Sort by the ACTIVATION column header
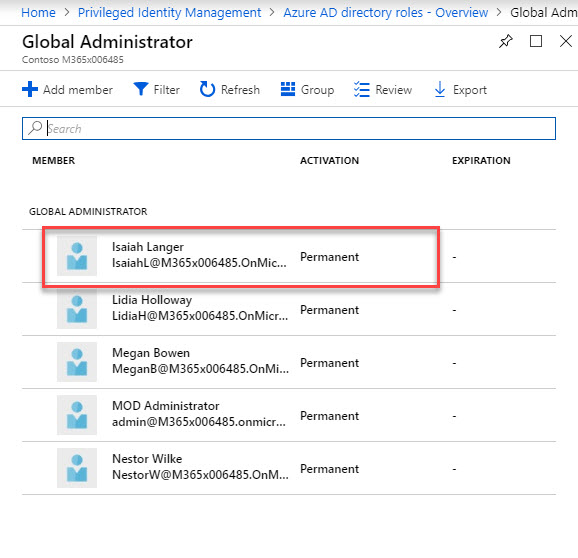The height and width of the screenshot is (558, 578). [x=329, y=161]
